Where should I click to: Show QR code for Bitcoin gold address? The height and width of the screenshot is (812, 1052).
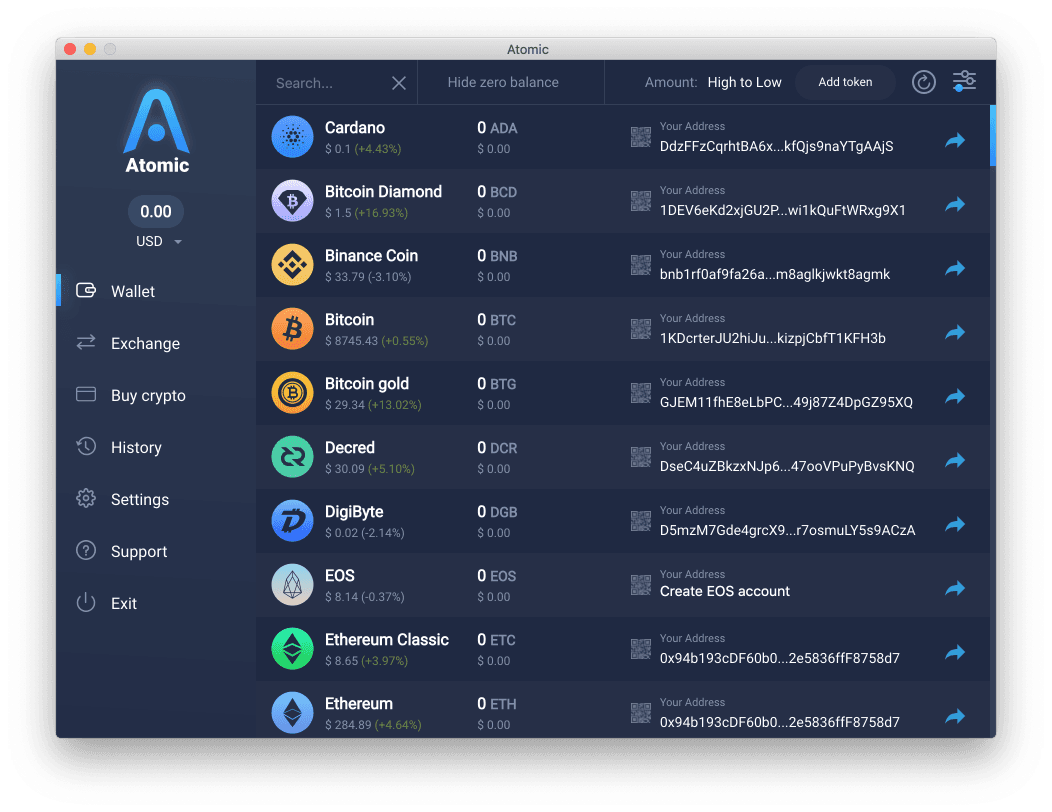click(641, 393)
